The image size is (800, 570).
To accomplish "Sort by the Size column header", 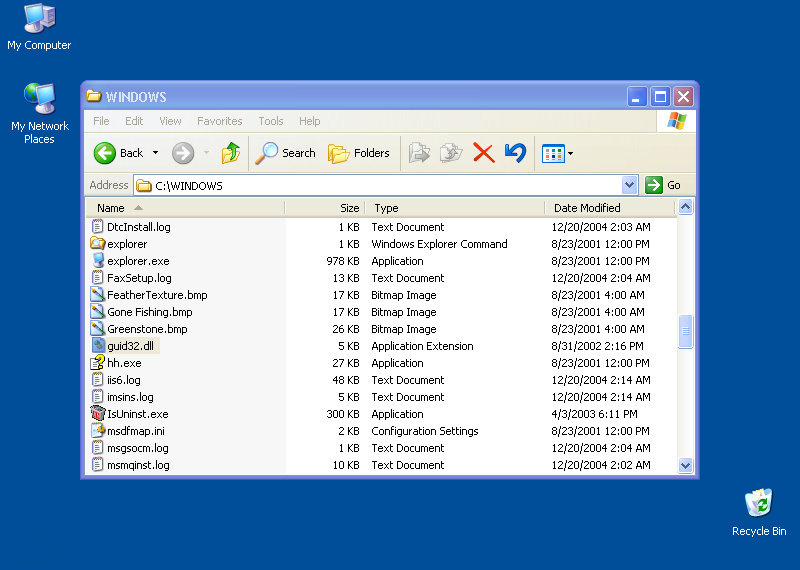I will pyautogui.click(x=325, y=208).
